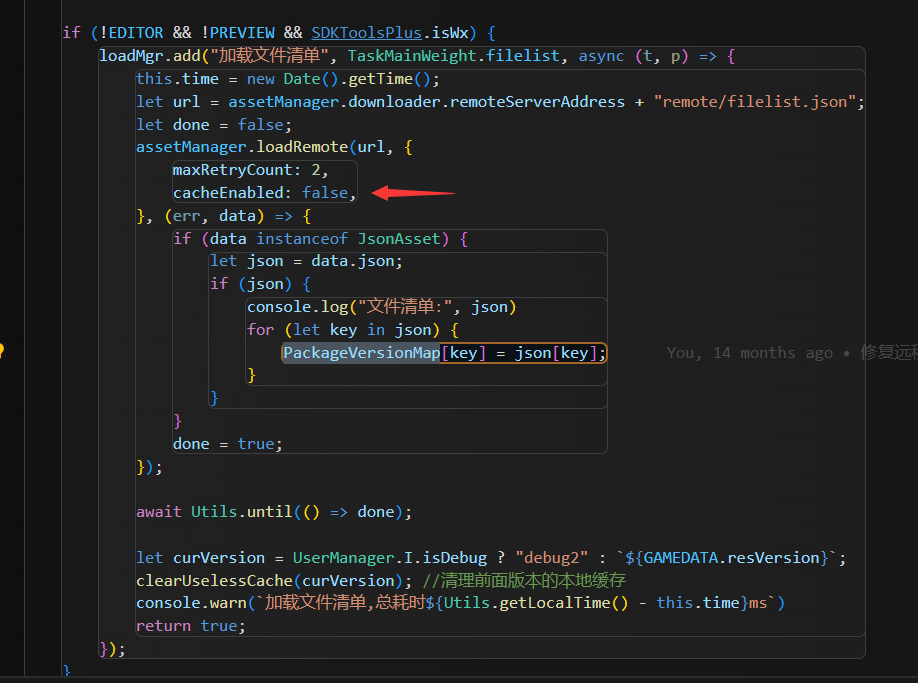This screenshot has width=918, height=683.
Task: Click the 'console.log' call
Action: (297, 307)
